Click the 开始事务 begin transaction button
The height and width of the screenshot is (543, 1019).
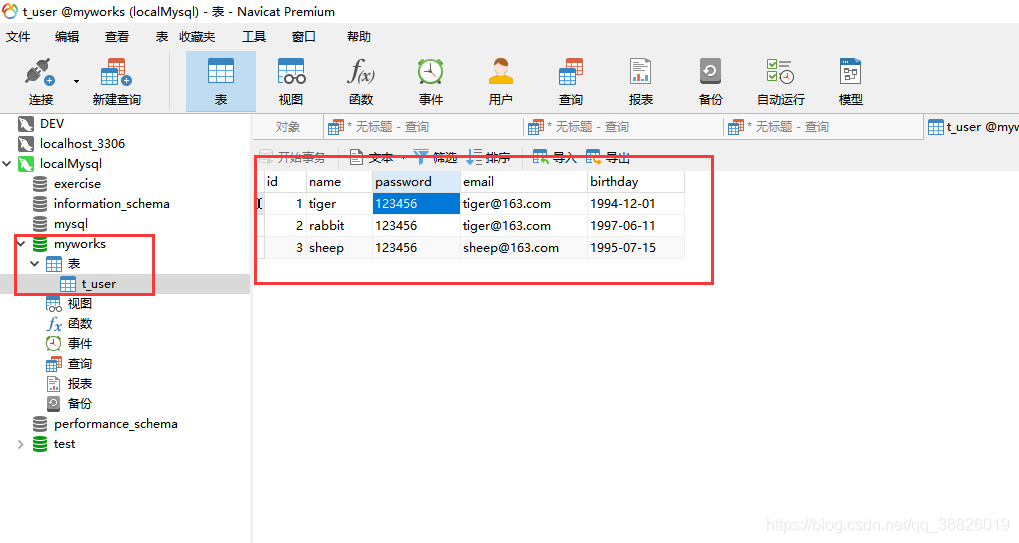(x=292, y=157)
